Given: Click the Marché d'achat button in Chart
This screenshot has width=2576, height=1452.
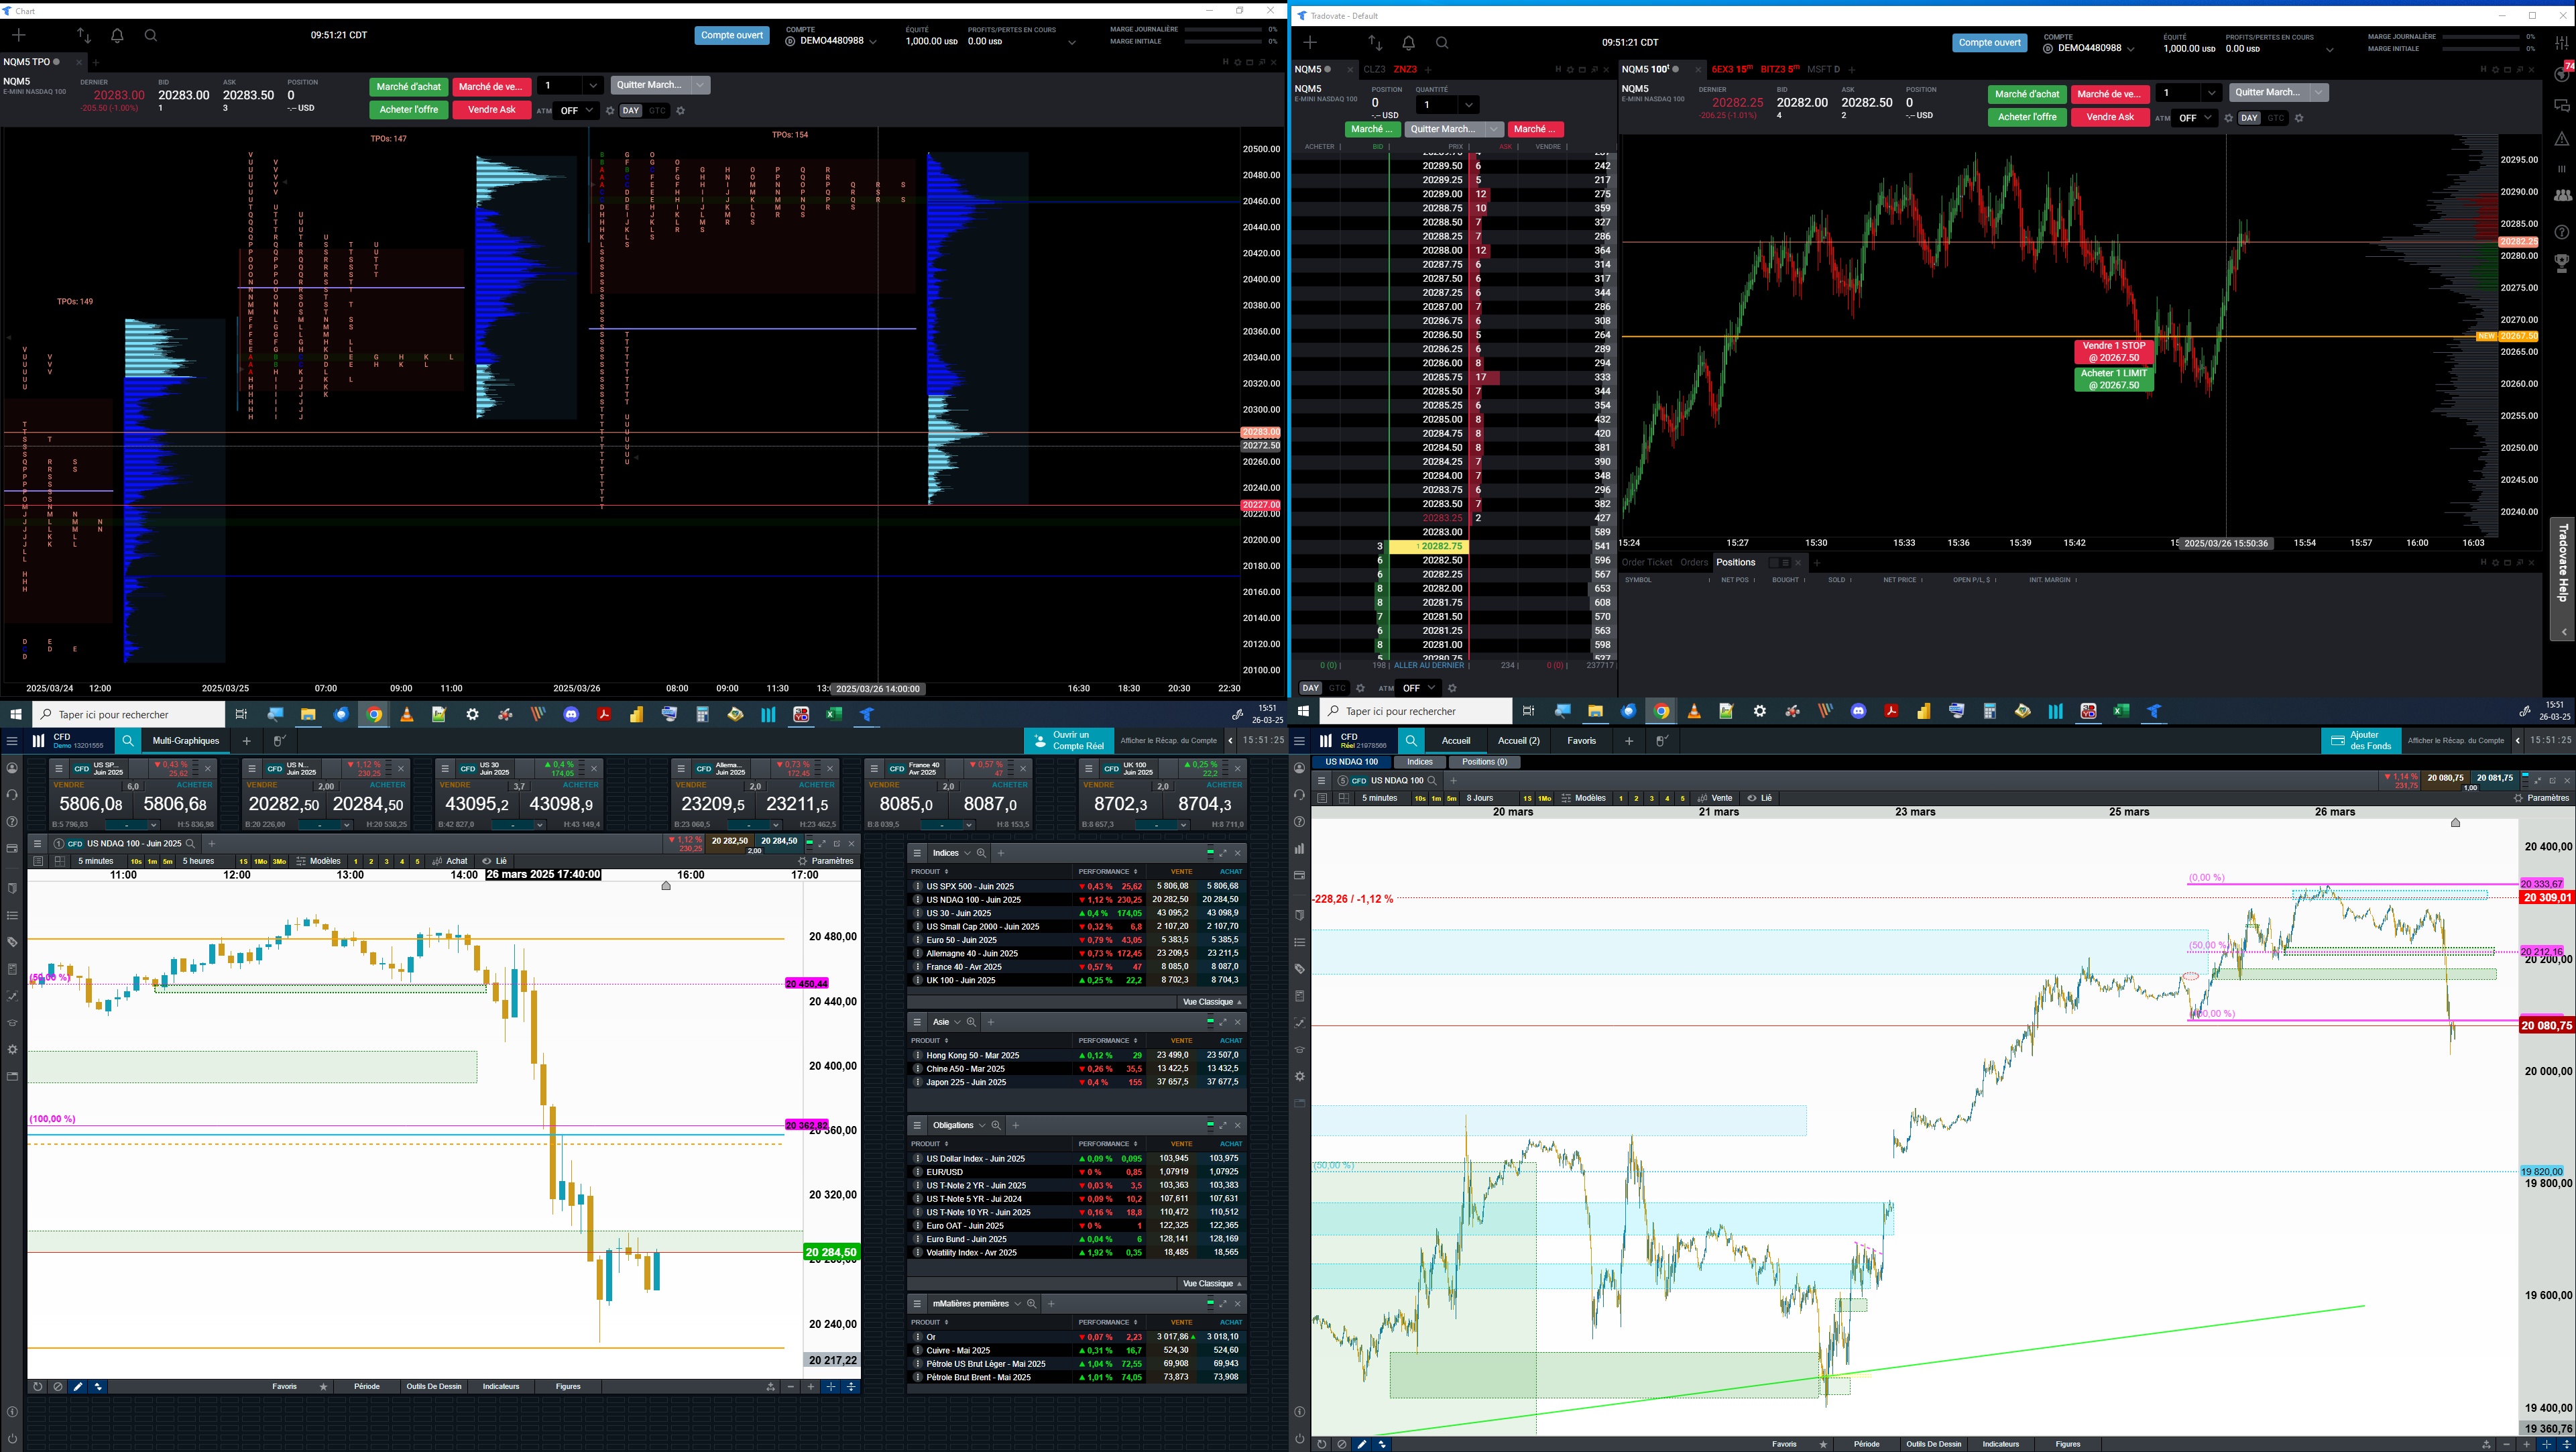Looking at the screenshot, I should pos(408,87).
